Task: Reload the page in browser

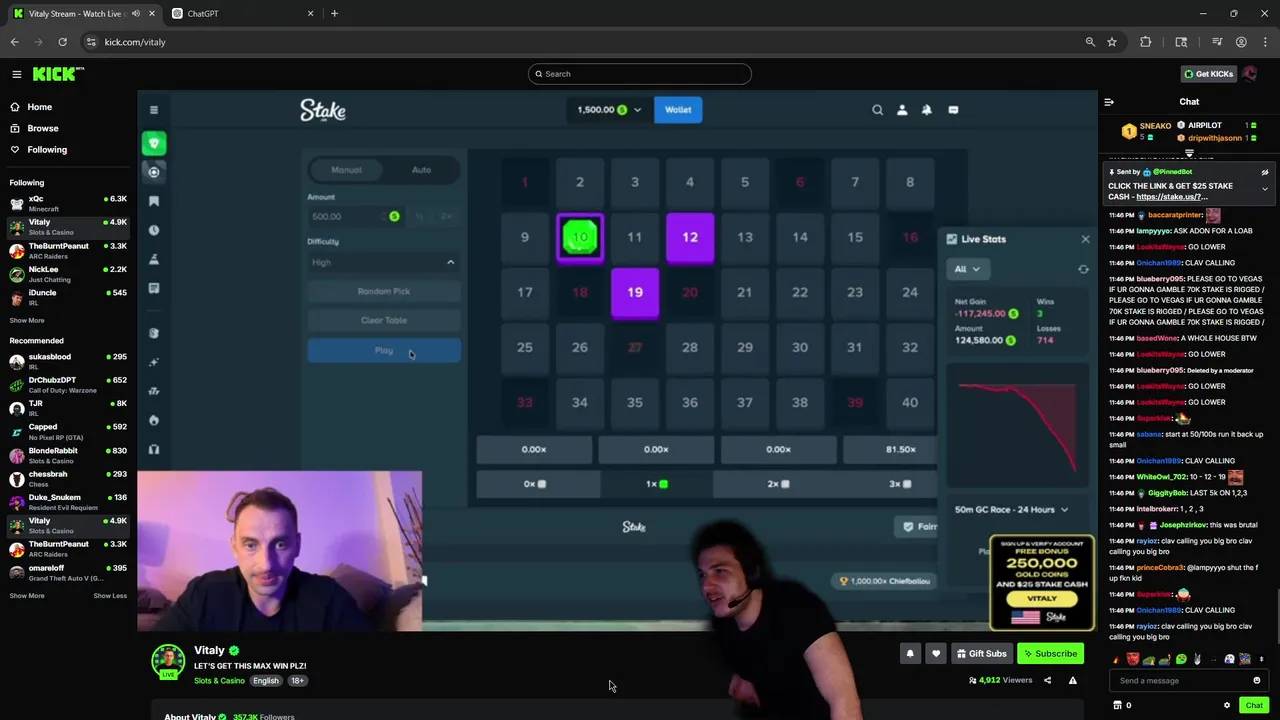Action: pyautogui.click(x=62, y=42)
